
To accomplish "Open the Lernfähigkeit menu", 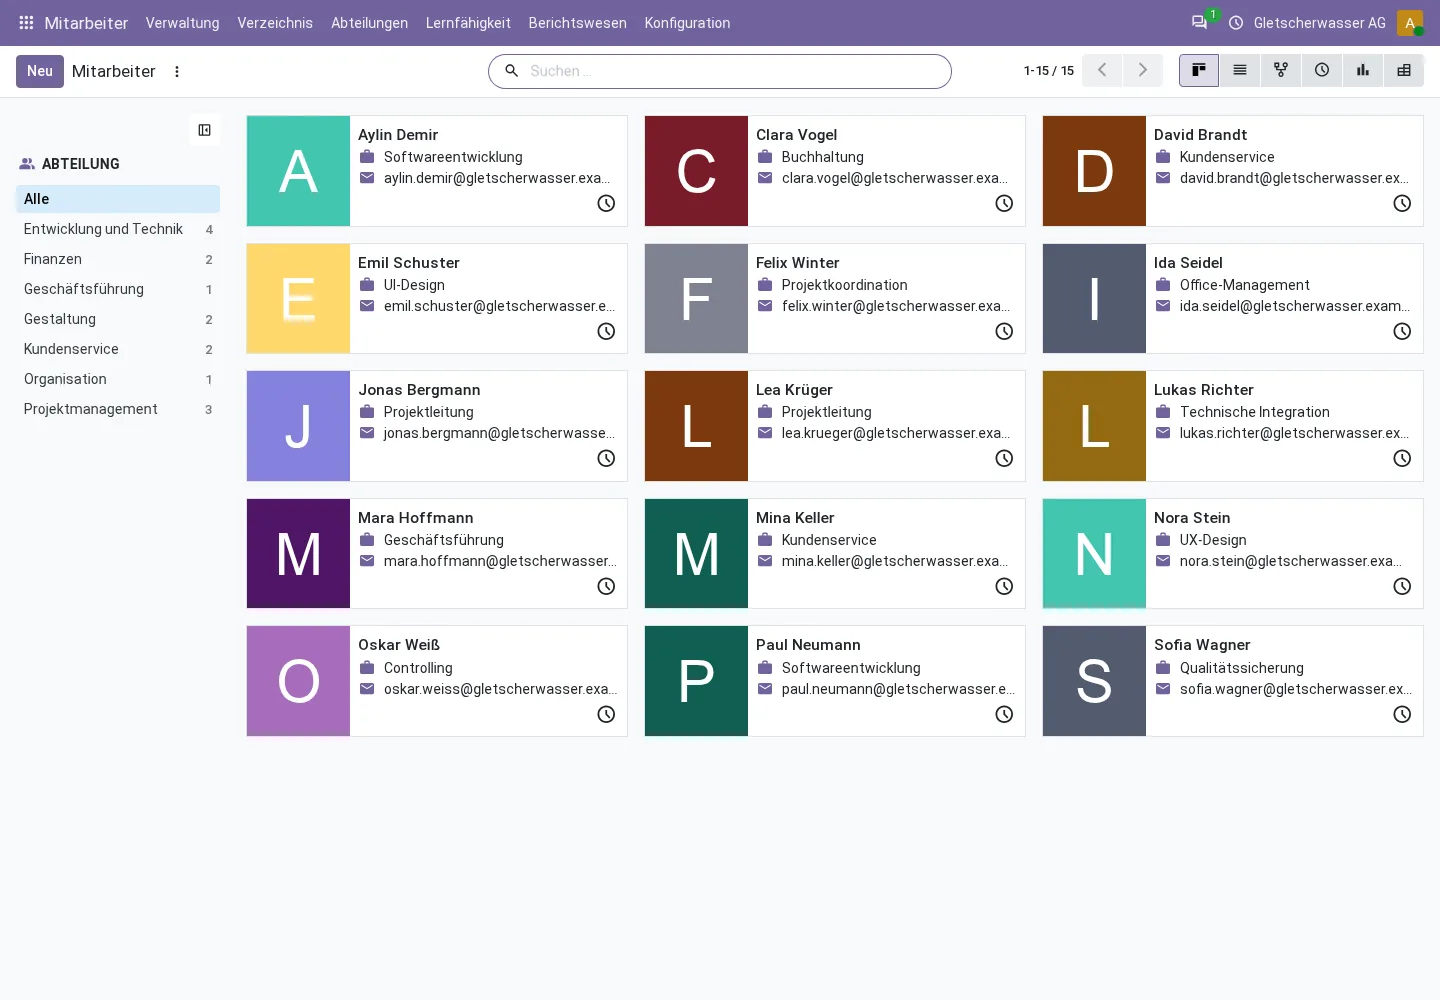I will (468, 23).
